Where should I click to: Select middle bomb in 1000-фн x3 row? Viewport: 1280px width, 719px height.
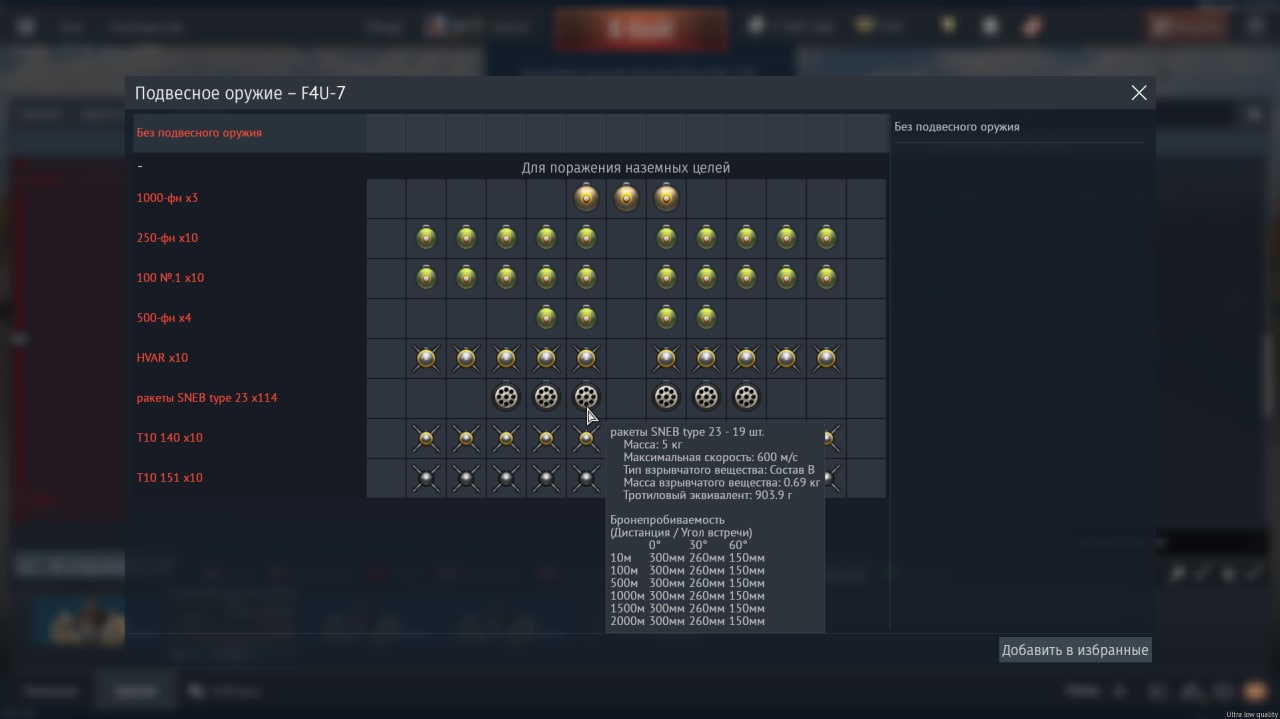pos(626,198)
